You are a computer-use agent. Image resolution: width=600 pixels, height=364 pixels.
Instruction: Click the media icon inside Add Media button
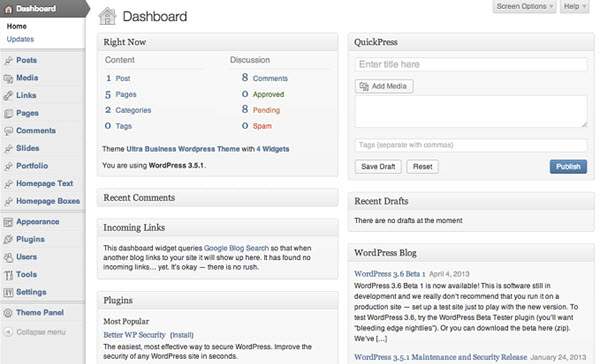click(364, 86)
